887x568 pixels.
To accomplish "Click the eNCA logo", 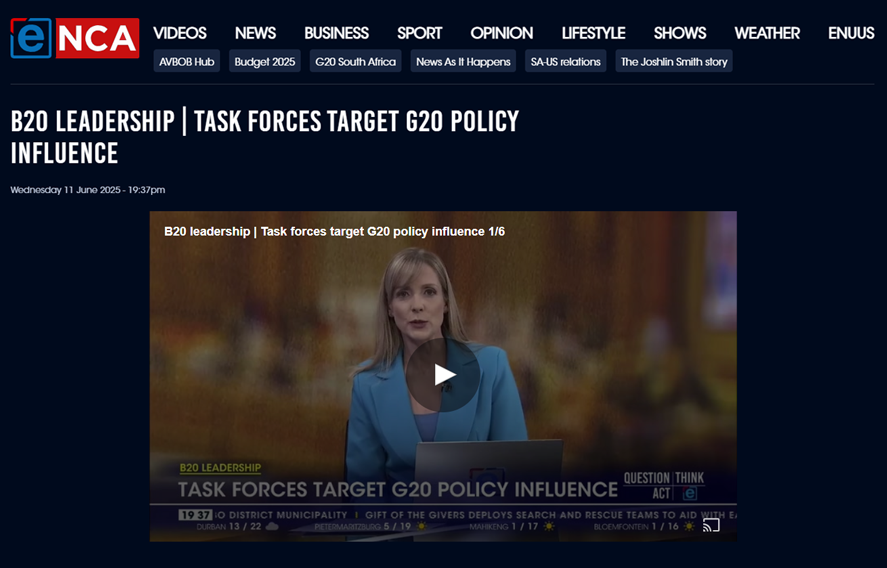I will tap(75, 38).
